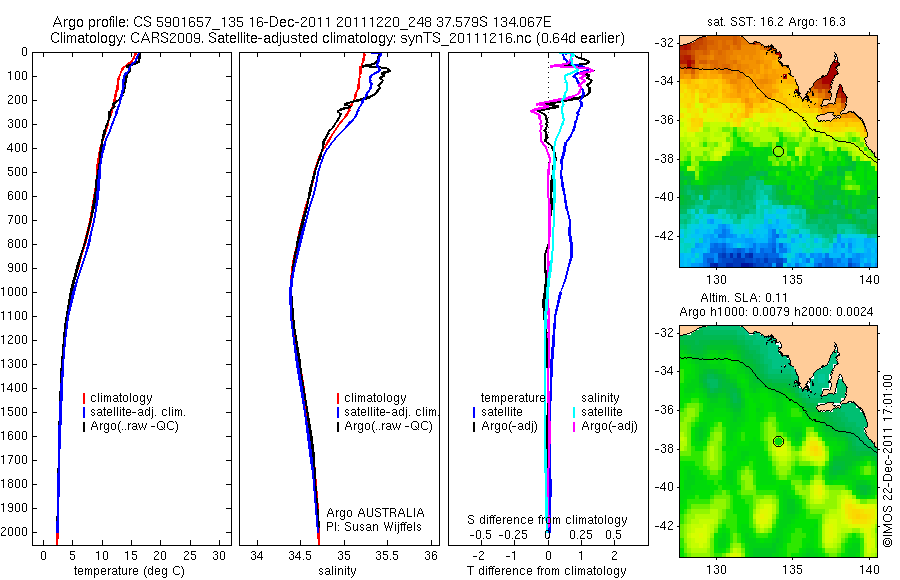Click the Climatology CARS2009 subtitle line
Screen dimensions: 900x580
pos(338,38)
